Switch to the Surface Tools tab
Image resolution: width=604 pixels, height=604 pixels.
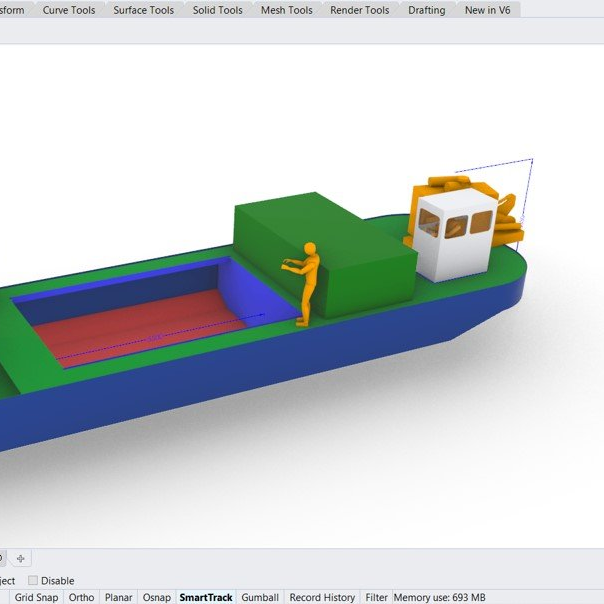point(143,10)
